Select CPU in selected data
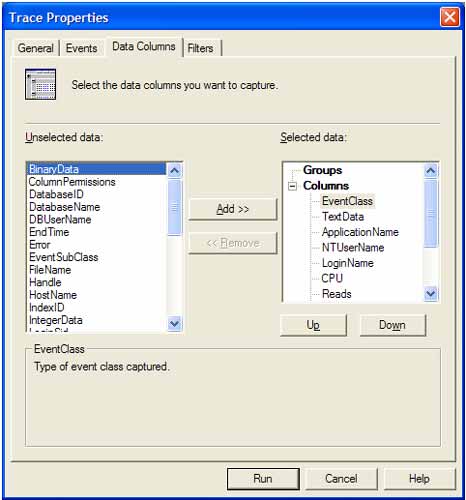 (x=332, y=278)
